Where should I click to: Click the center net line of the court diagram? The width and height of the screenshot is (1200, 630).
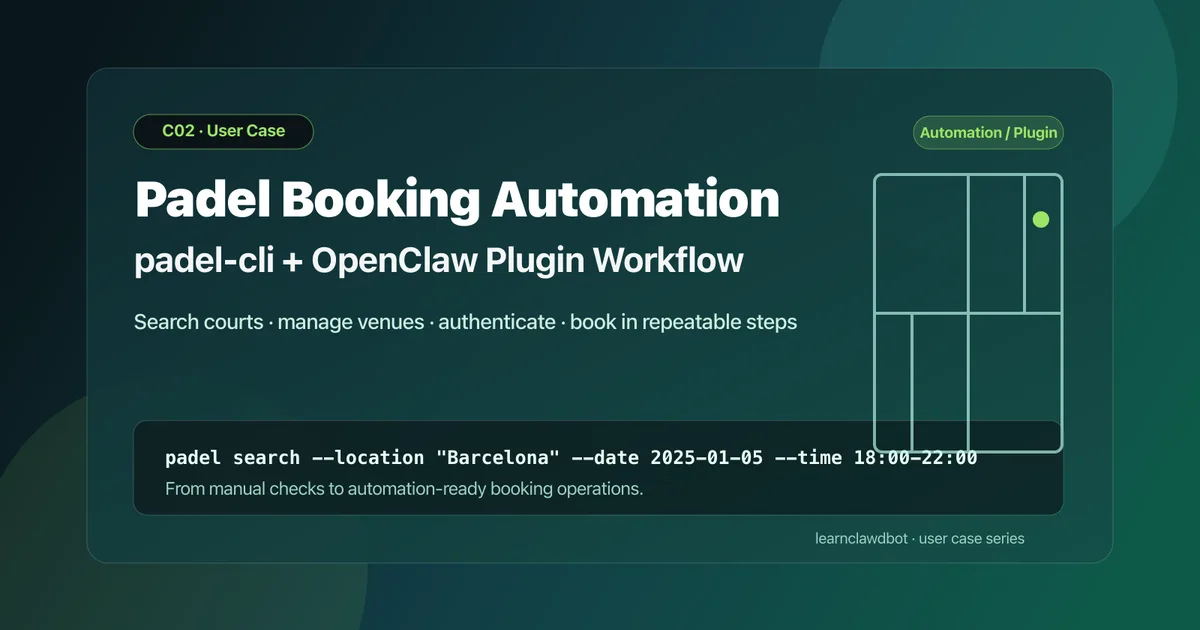(x=968, y=313)
